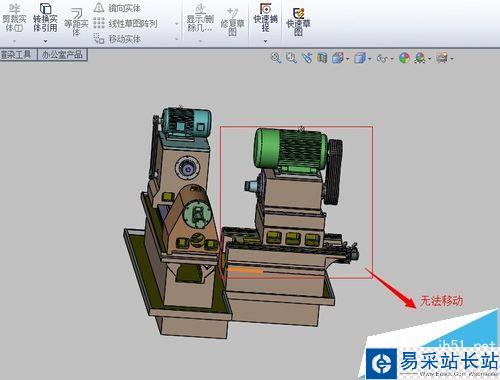Click the View Settings icon

coord(442,58)
